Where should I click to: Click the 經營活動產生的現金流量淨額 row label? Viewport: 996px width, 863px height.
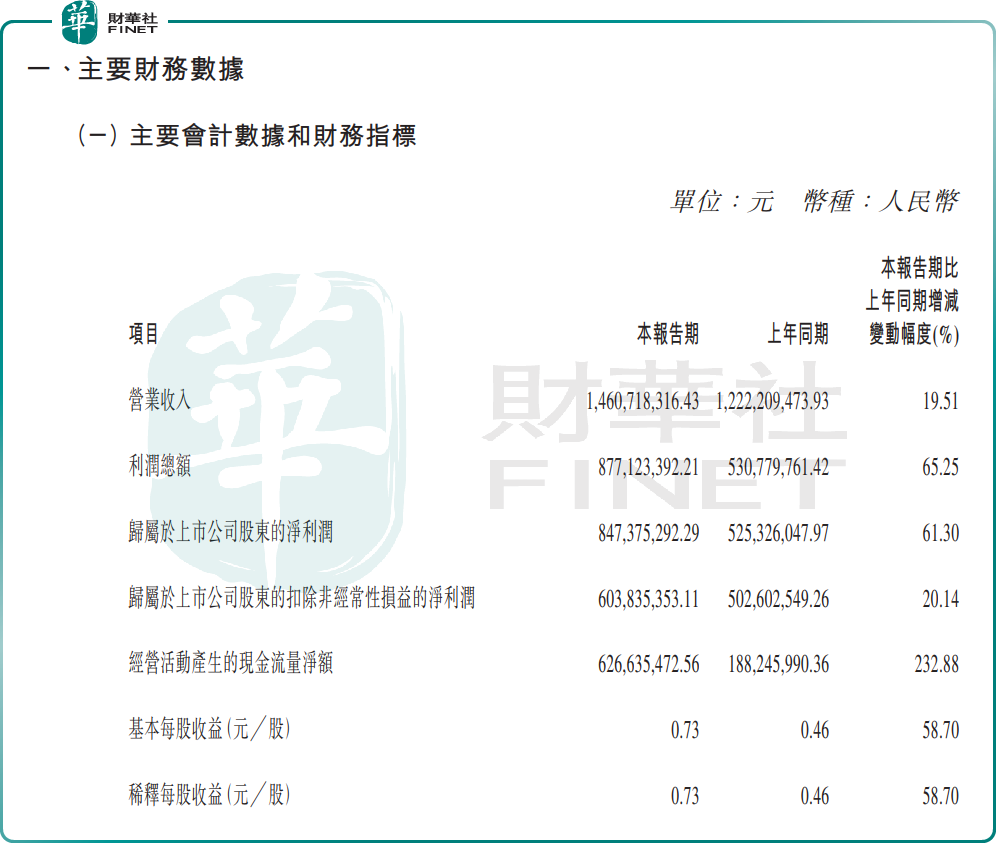[231, 663]
